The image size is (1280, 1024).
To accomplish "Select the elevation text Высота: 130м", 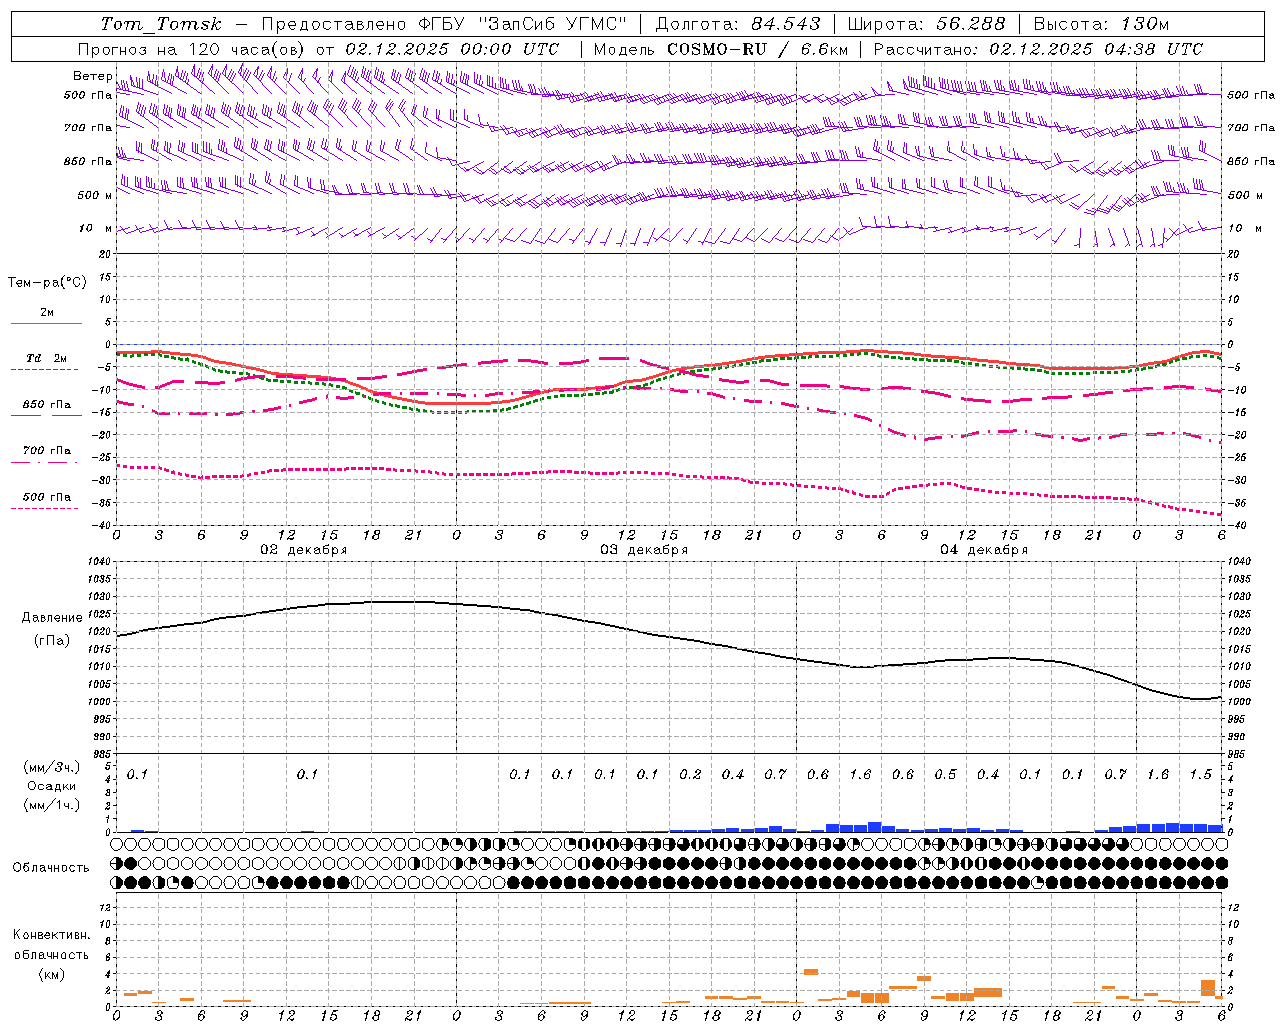I will pyautogui.click(x=1101, y=24).
